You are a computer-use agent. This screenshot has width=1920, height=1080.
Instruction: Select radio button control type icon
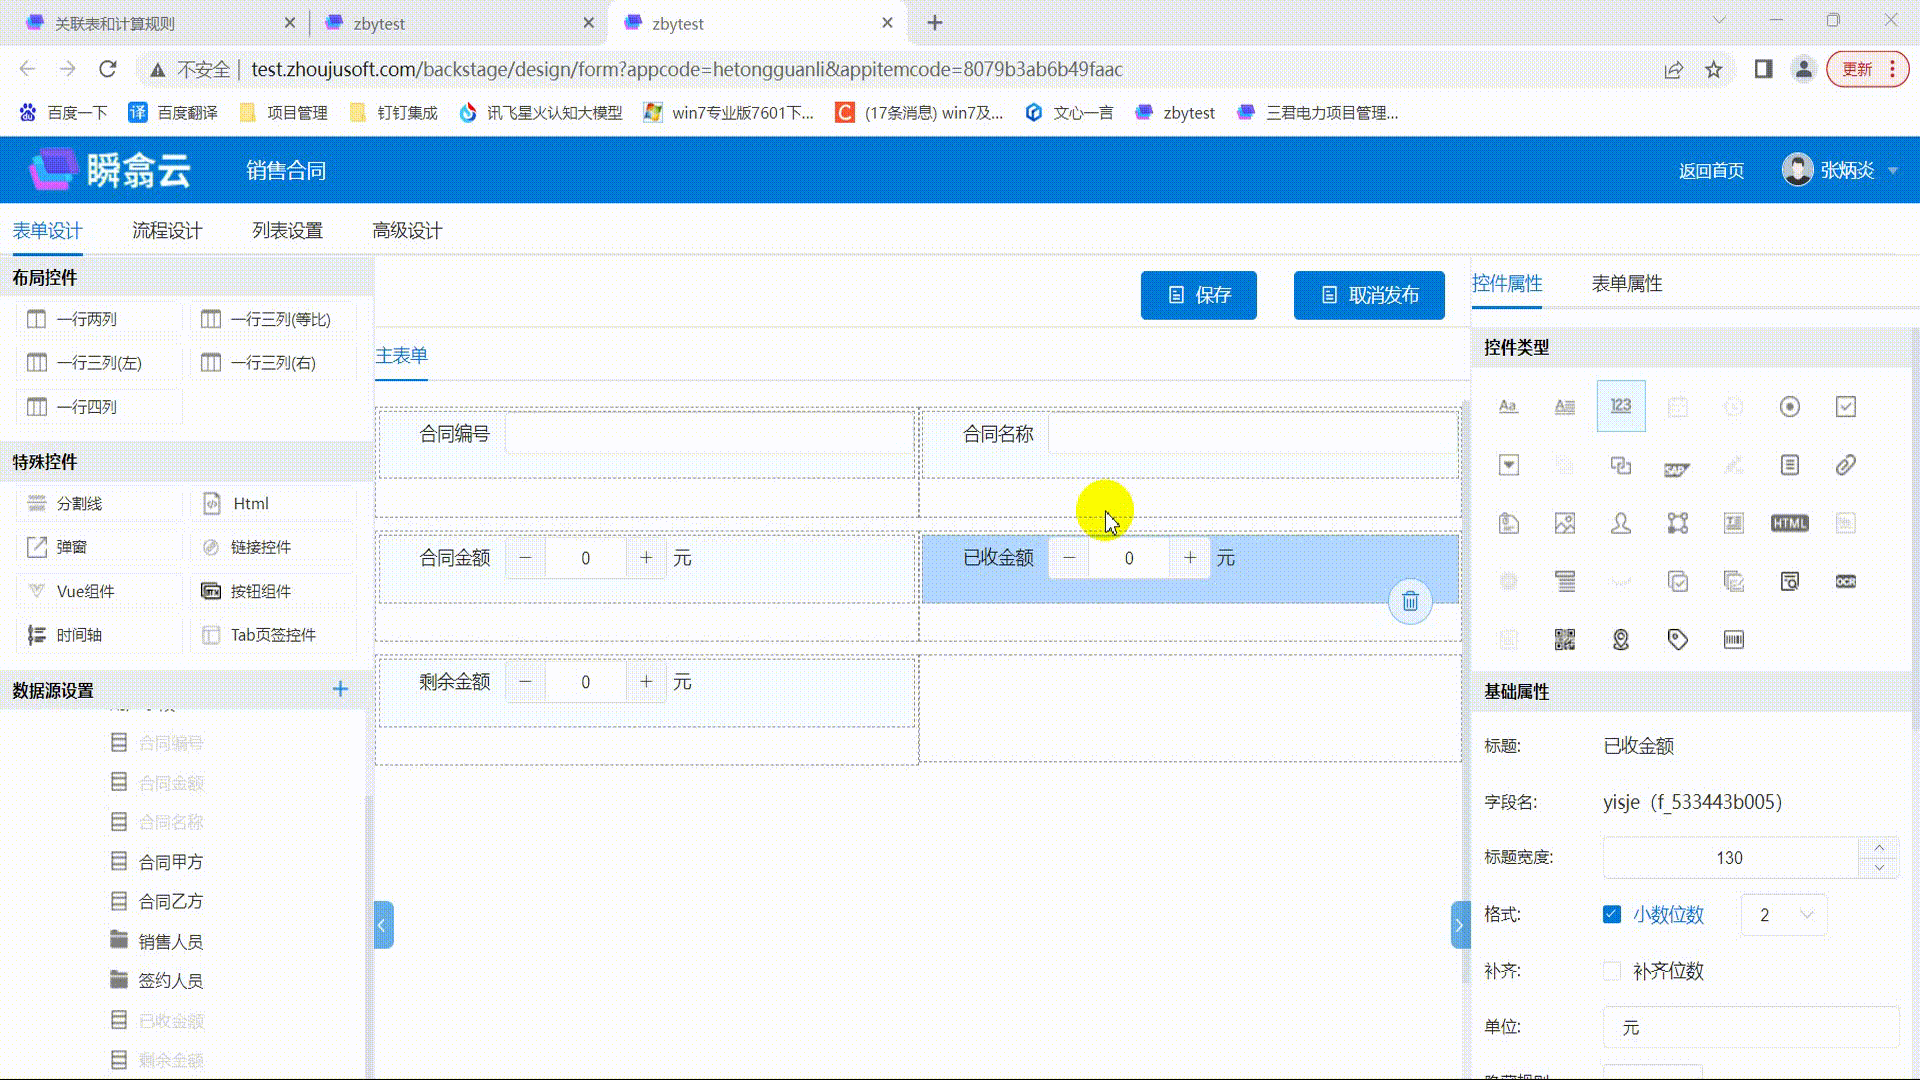click(1789, 406)
